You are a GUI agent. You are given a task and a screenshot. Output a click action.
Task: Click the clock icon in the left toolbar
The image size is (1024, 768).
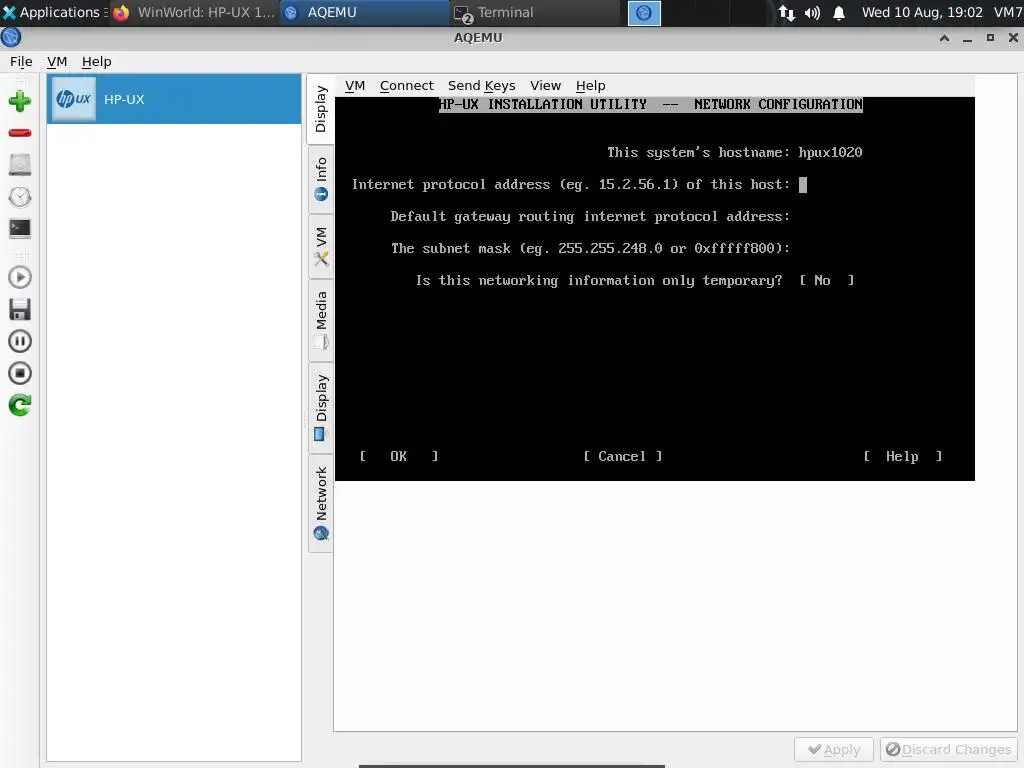(20, 197)
